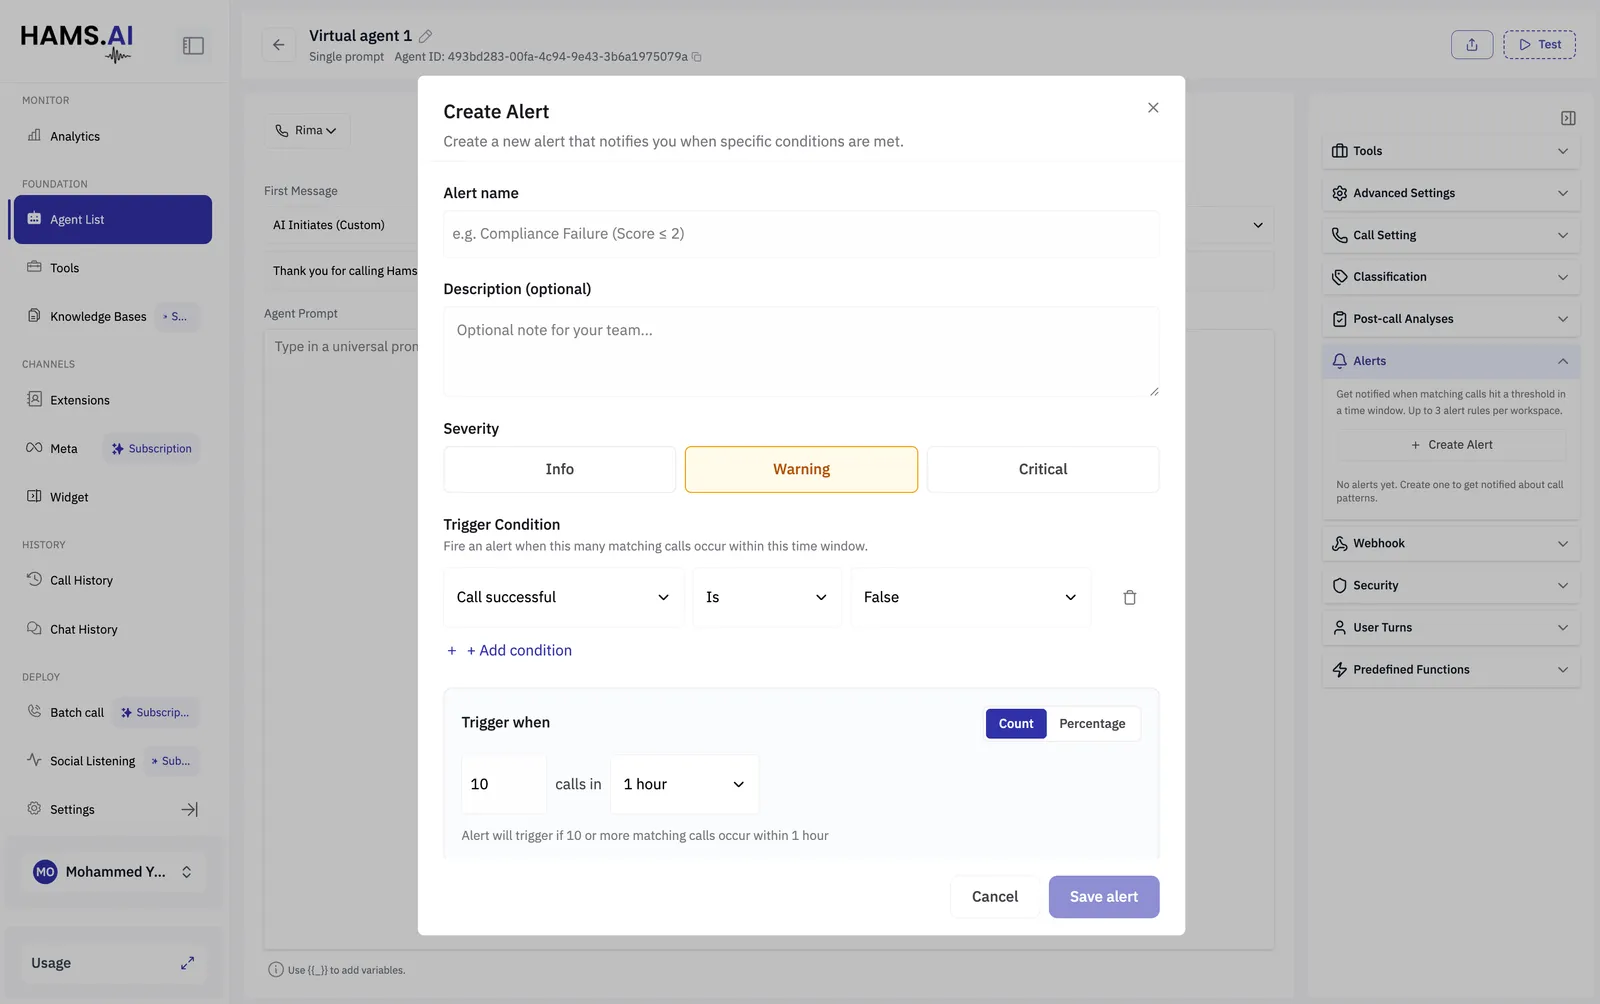The image size is (1600, 1004).
Task: Click Cancel button in dialog
Action: pyautogui.click(x=995, y=897)
